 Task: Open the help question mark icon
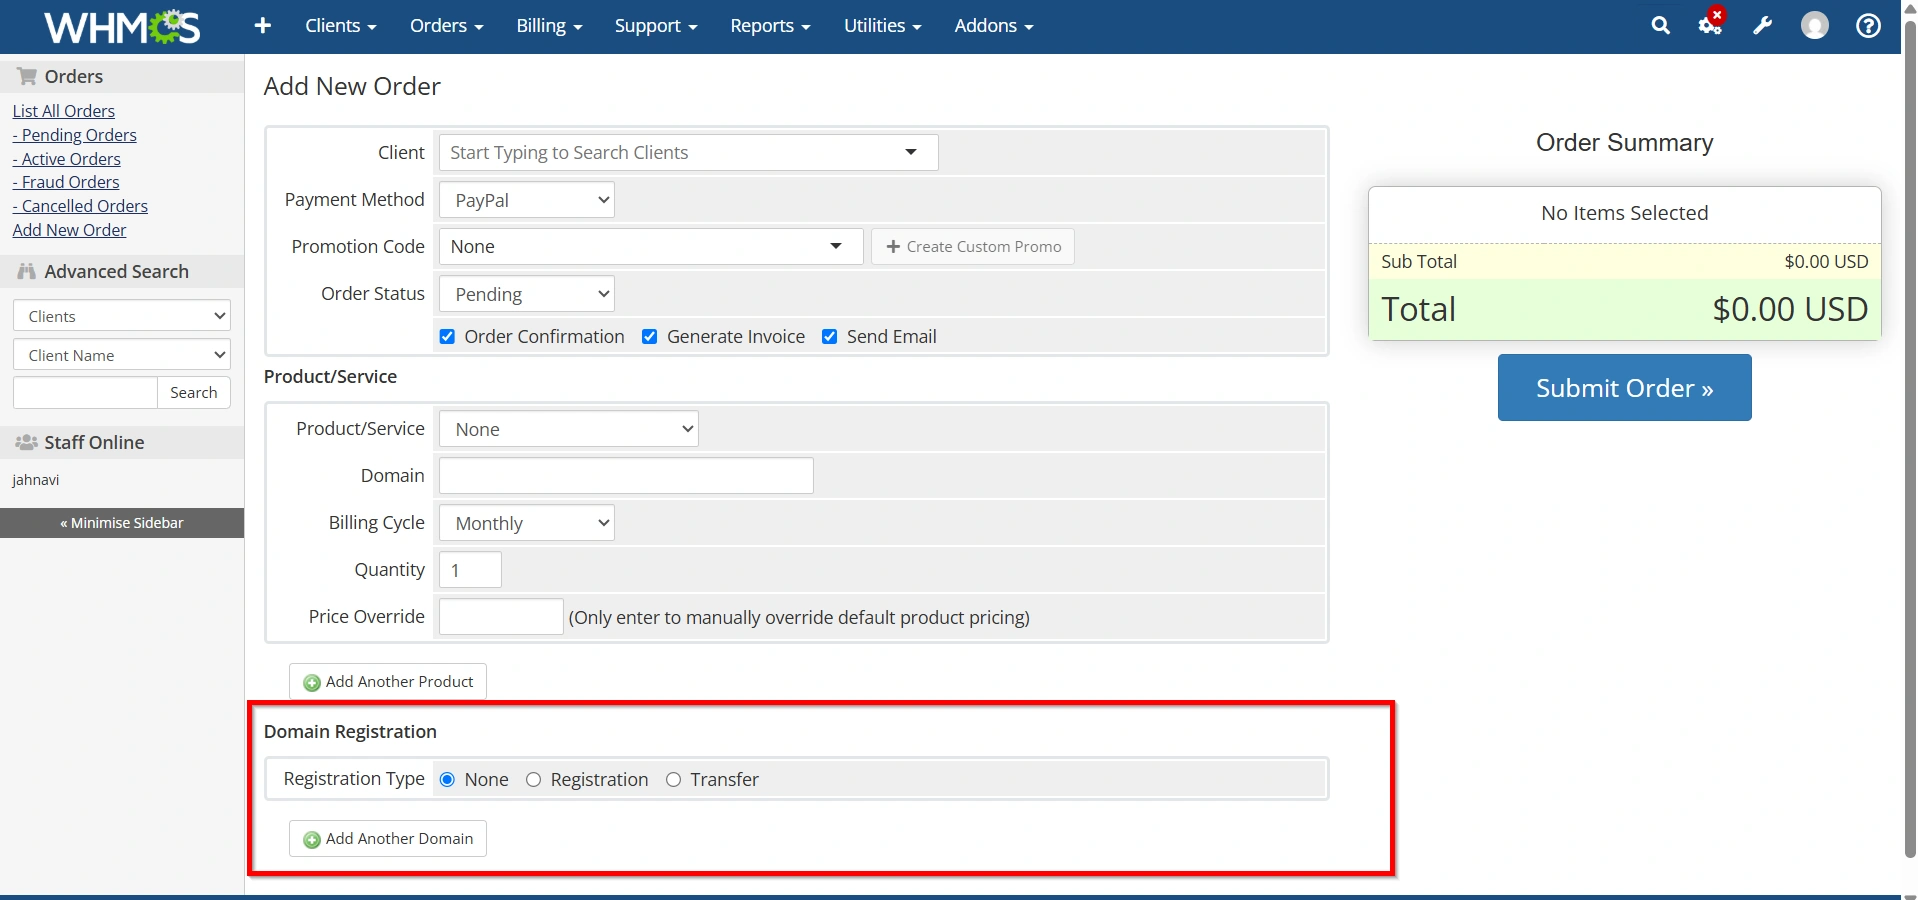click(1868, 26)
